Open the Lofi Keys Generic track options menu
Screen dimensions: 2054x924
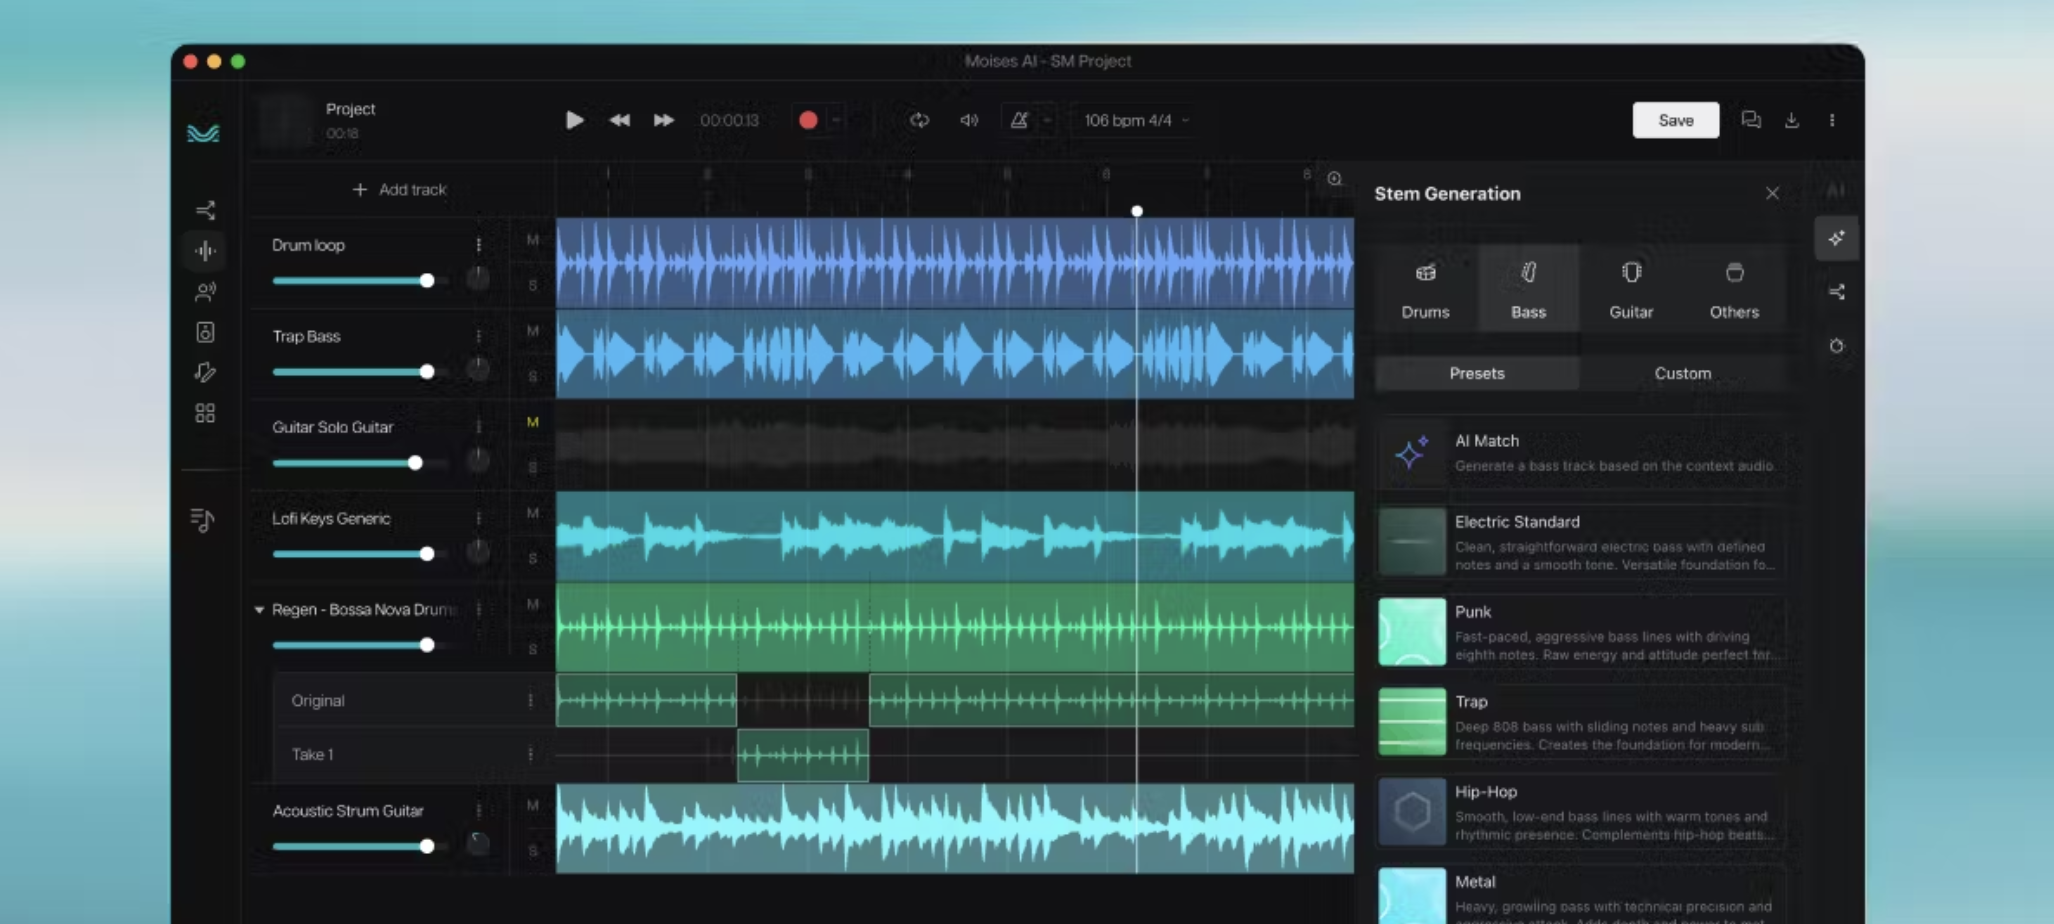coord(479,518)
